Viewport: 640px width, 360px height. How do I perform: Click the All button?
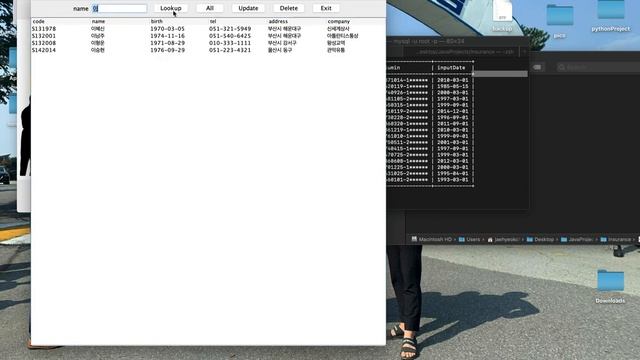point(210,8)
